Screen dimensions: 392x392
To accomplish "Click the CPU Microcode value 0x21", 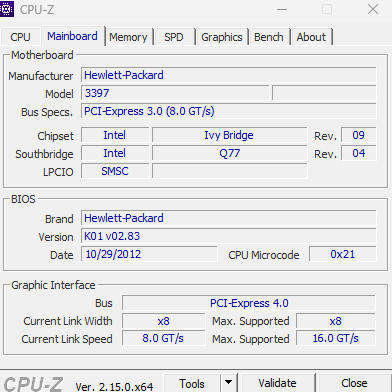I will coord(343,254).
